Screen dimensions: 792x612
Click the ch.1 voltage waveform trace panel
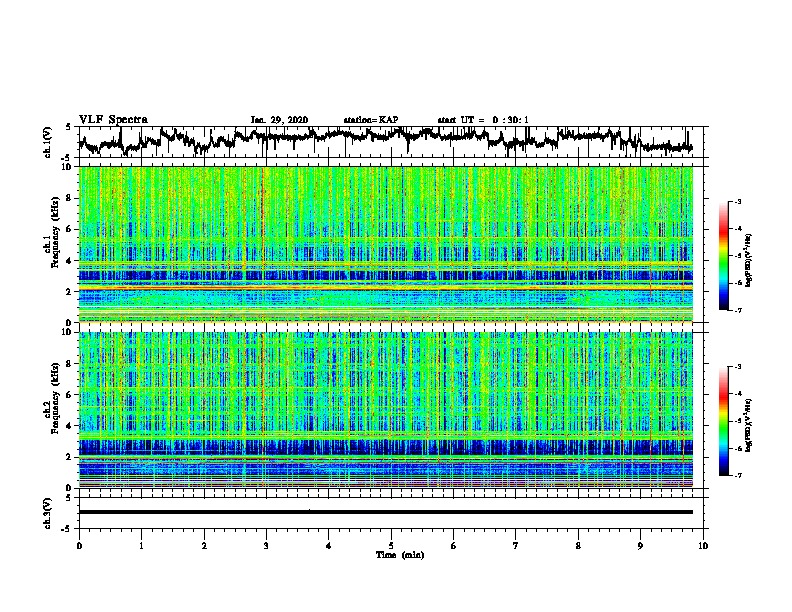coord(391,142)
